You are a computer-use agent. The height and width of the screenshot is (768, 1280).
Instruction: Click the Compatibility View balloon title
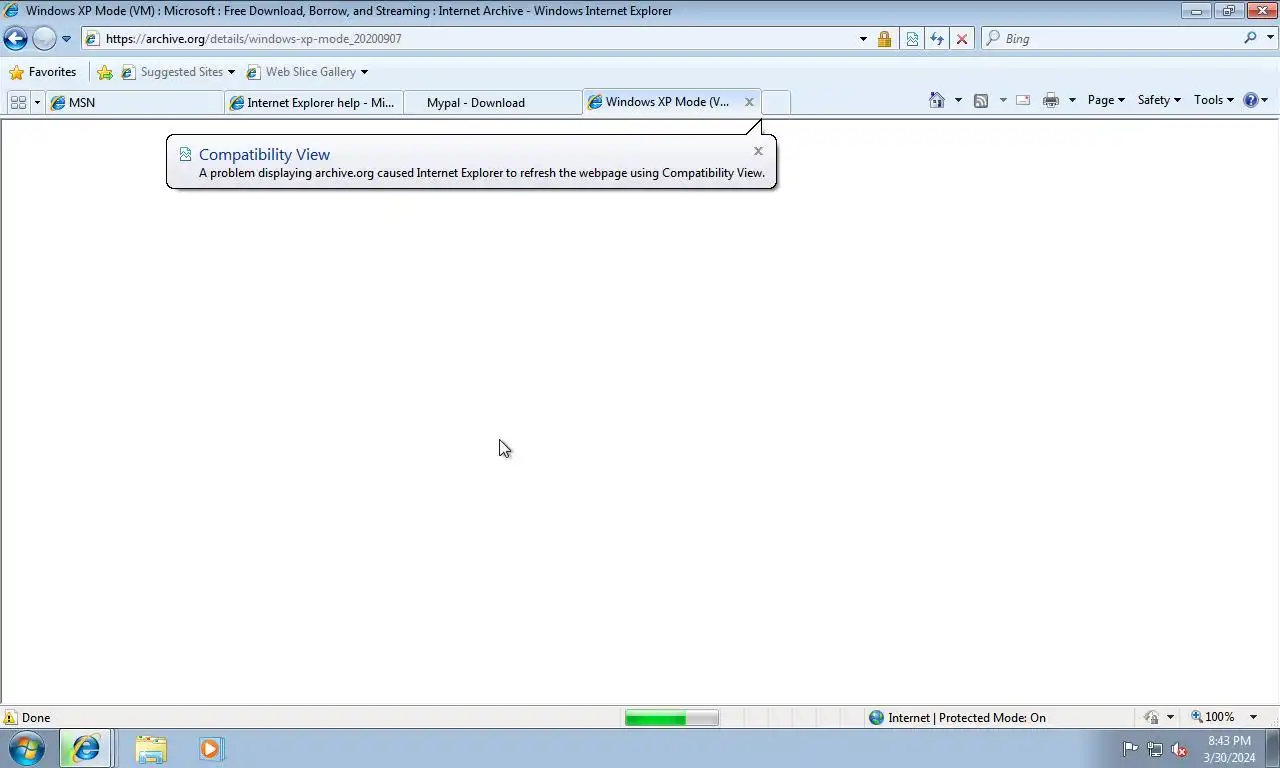[x=264, y=154]
